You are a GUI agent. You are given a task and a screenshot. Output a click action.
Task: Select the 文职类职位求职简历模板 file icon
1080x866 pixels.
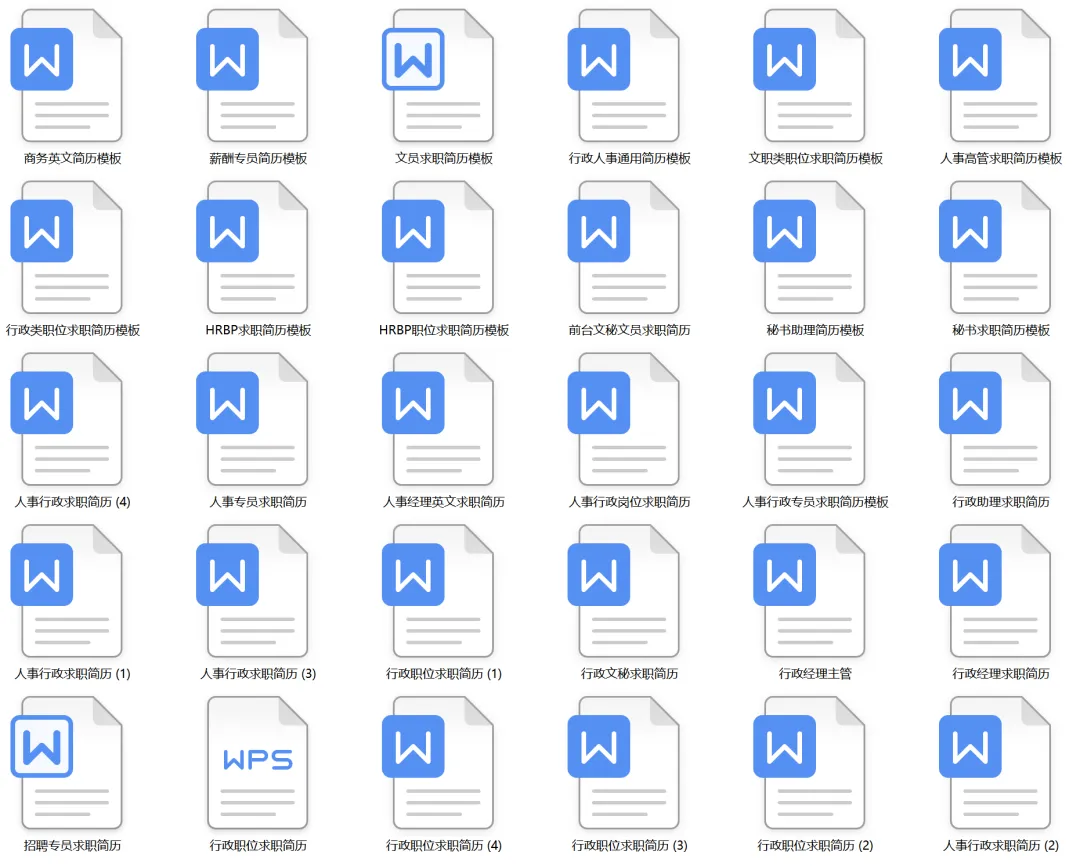pyautogui.click(x=809, y=76)
